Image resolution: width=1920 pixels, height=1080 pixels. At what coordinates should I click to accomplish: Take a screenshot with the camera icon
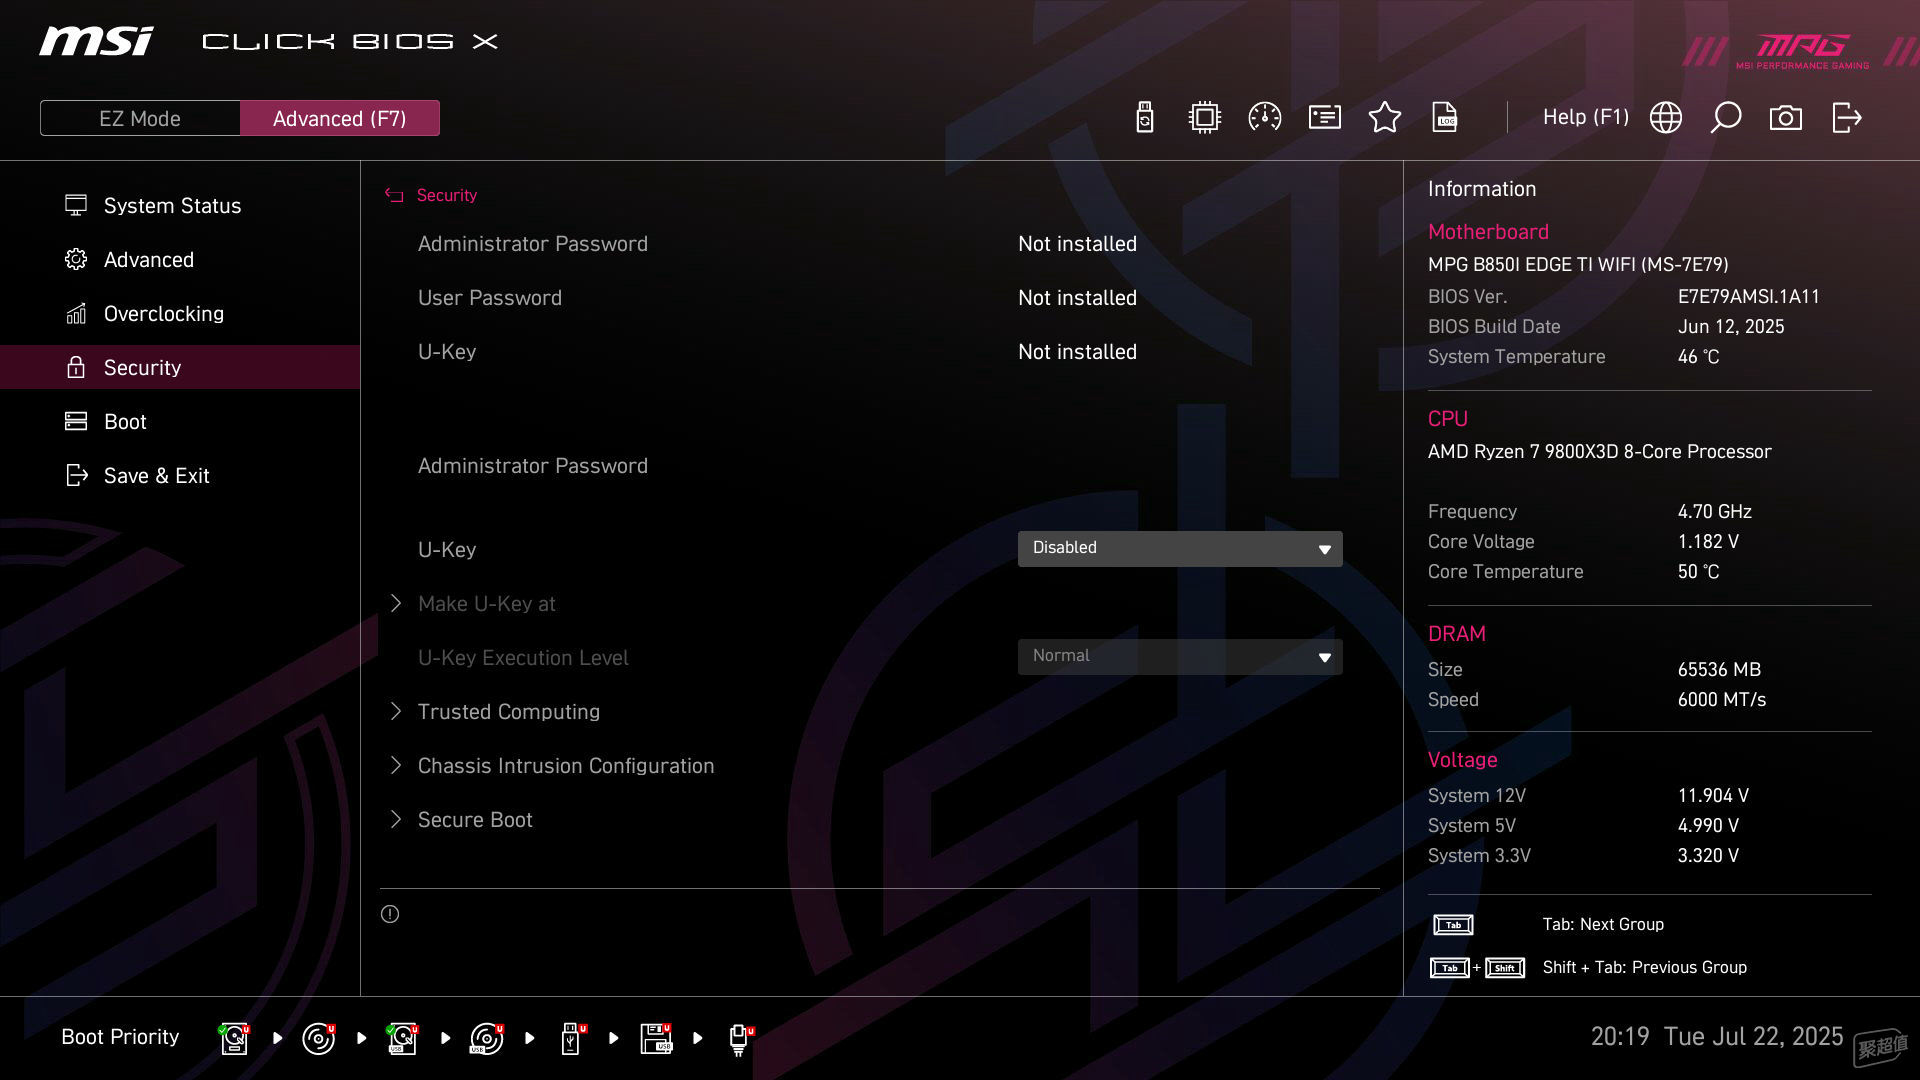click(x=1786, y=118)
